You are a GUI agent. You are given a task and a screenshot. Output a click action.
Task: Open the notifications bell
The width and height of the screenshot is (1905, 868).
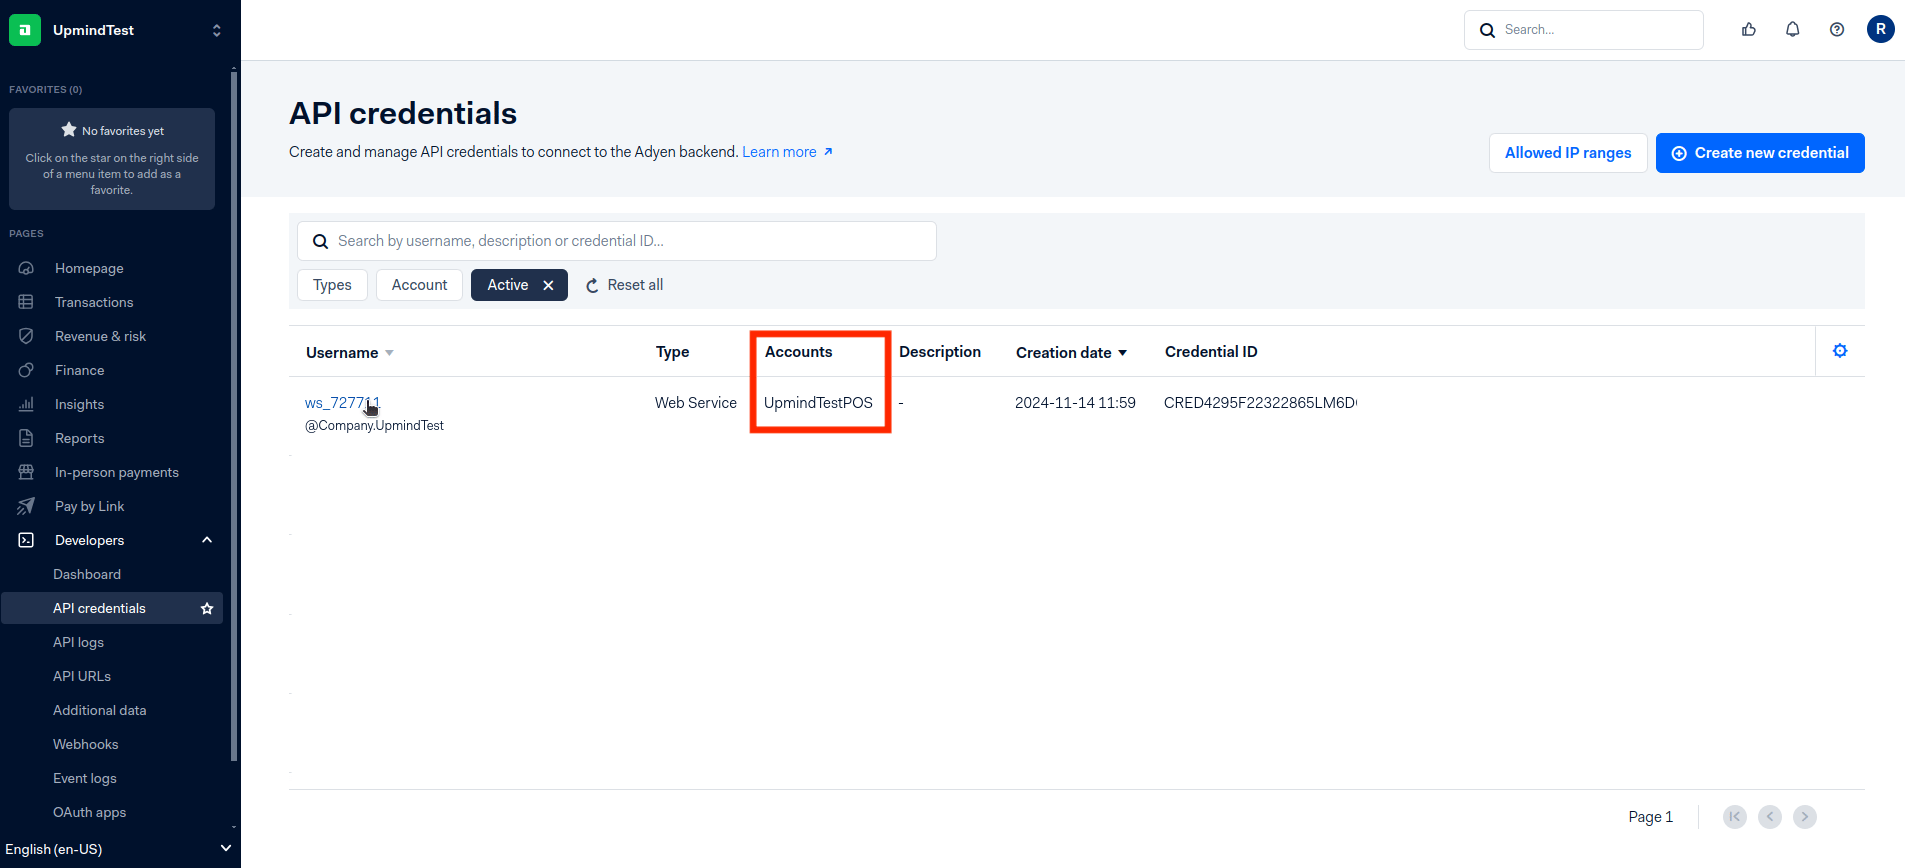click(x=1793, y=30)
